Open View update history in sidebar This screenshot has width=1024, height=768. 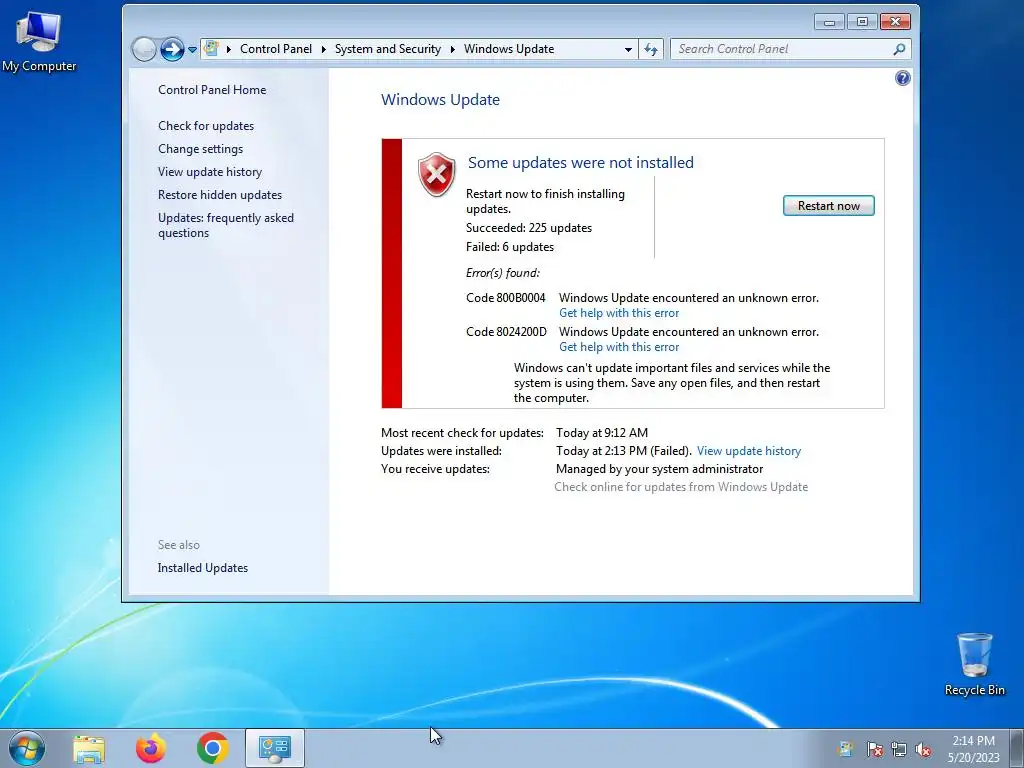tap(210, 172)
